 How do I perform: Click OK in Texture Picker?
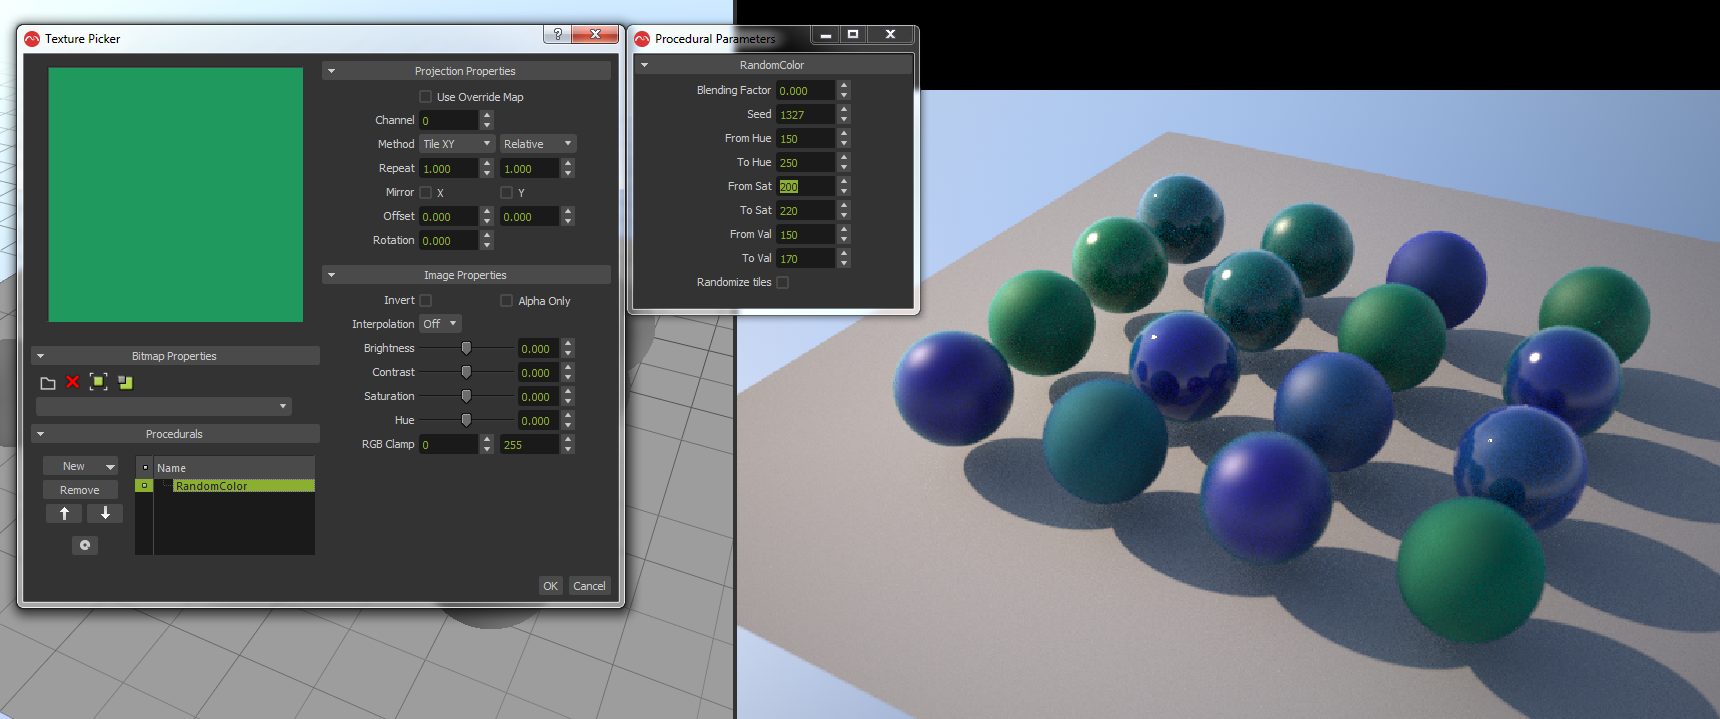551,586
